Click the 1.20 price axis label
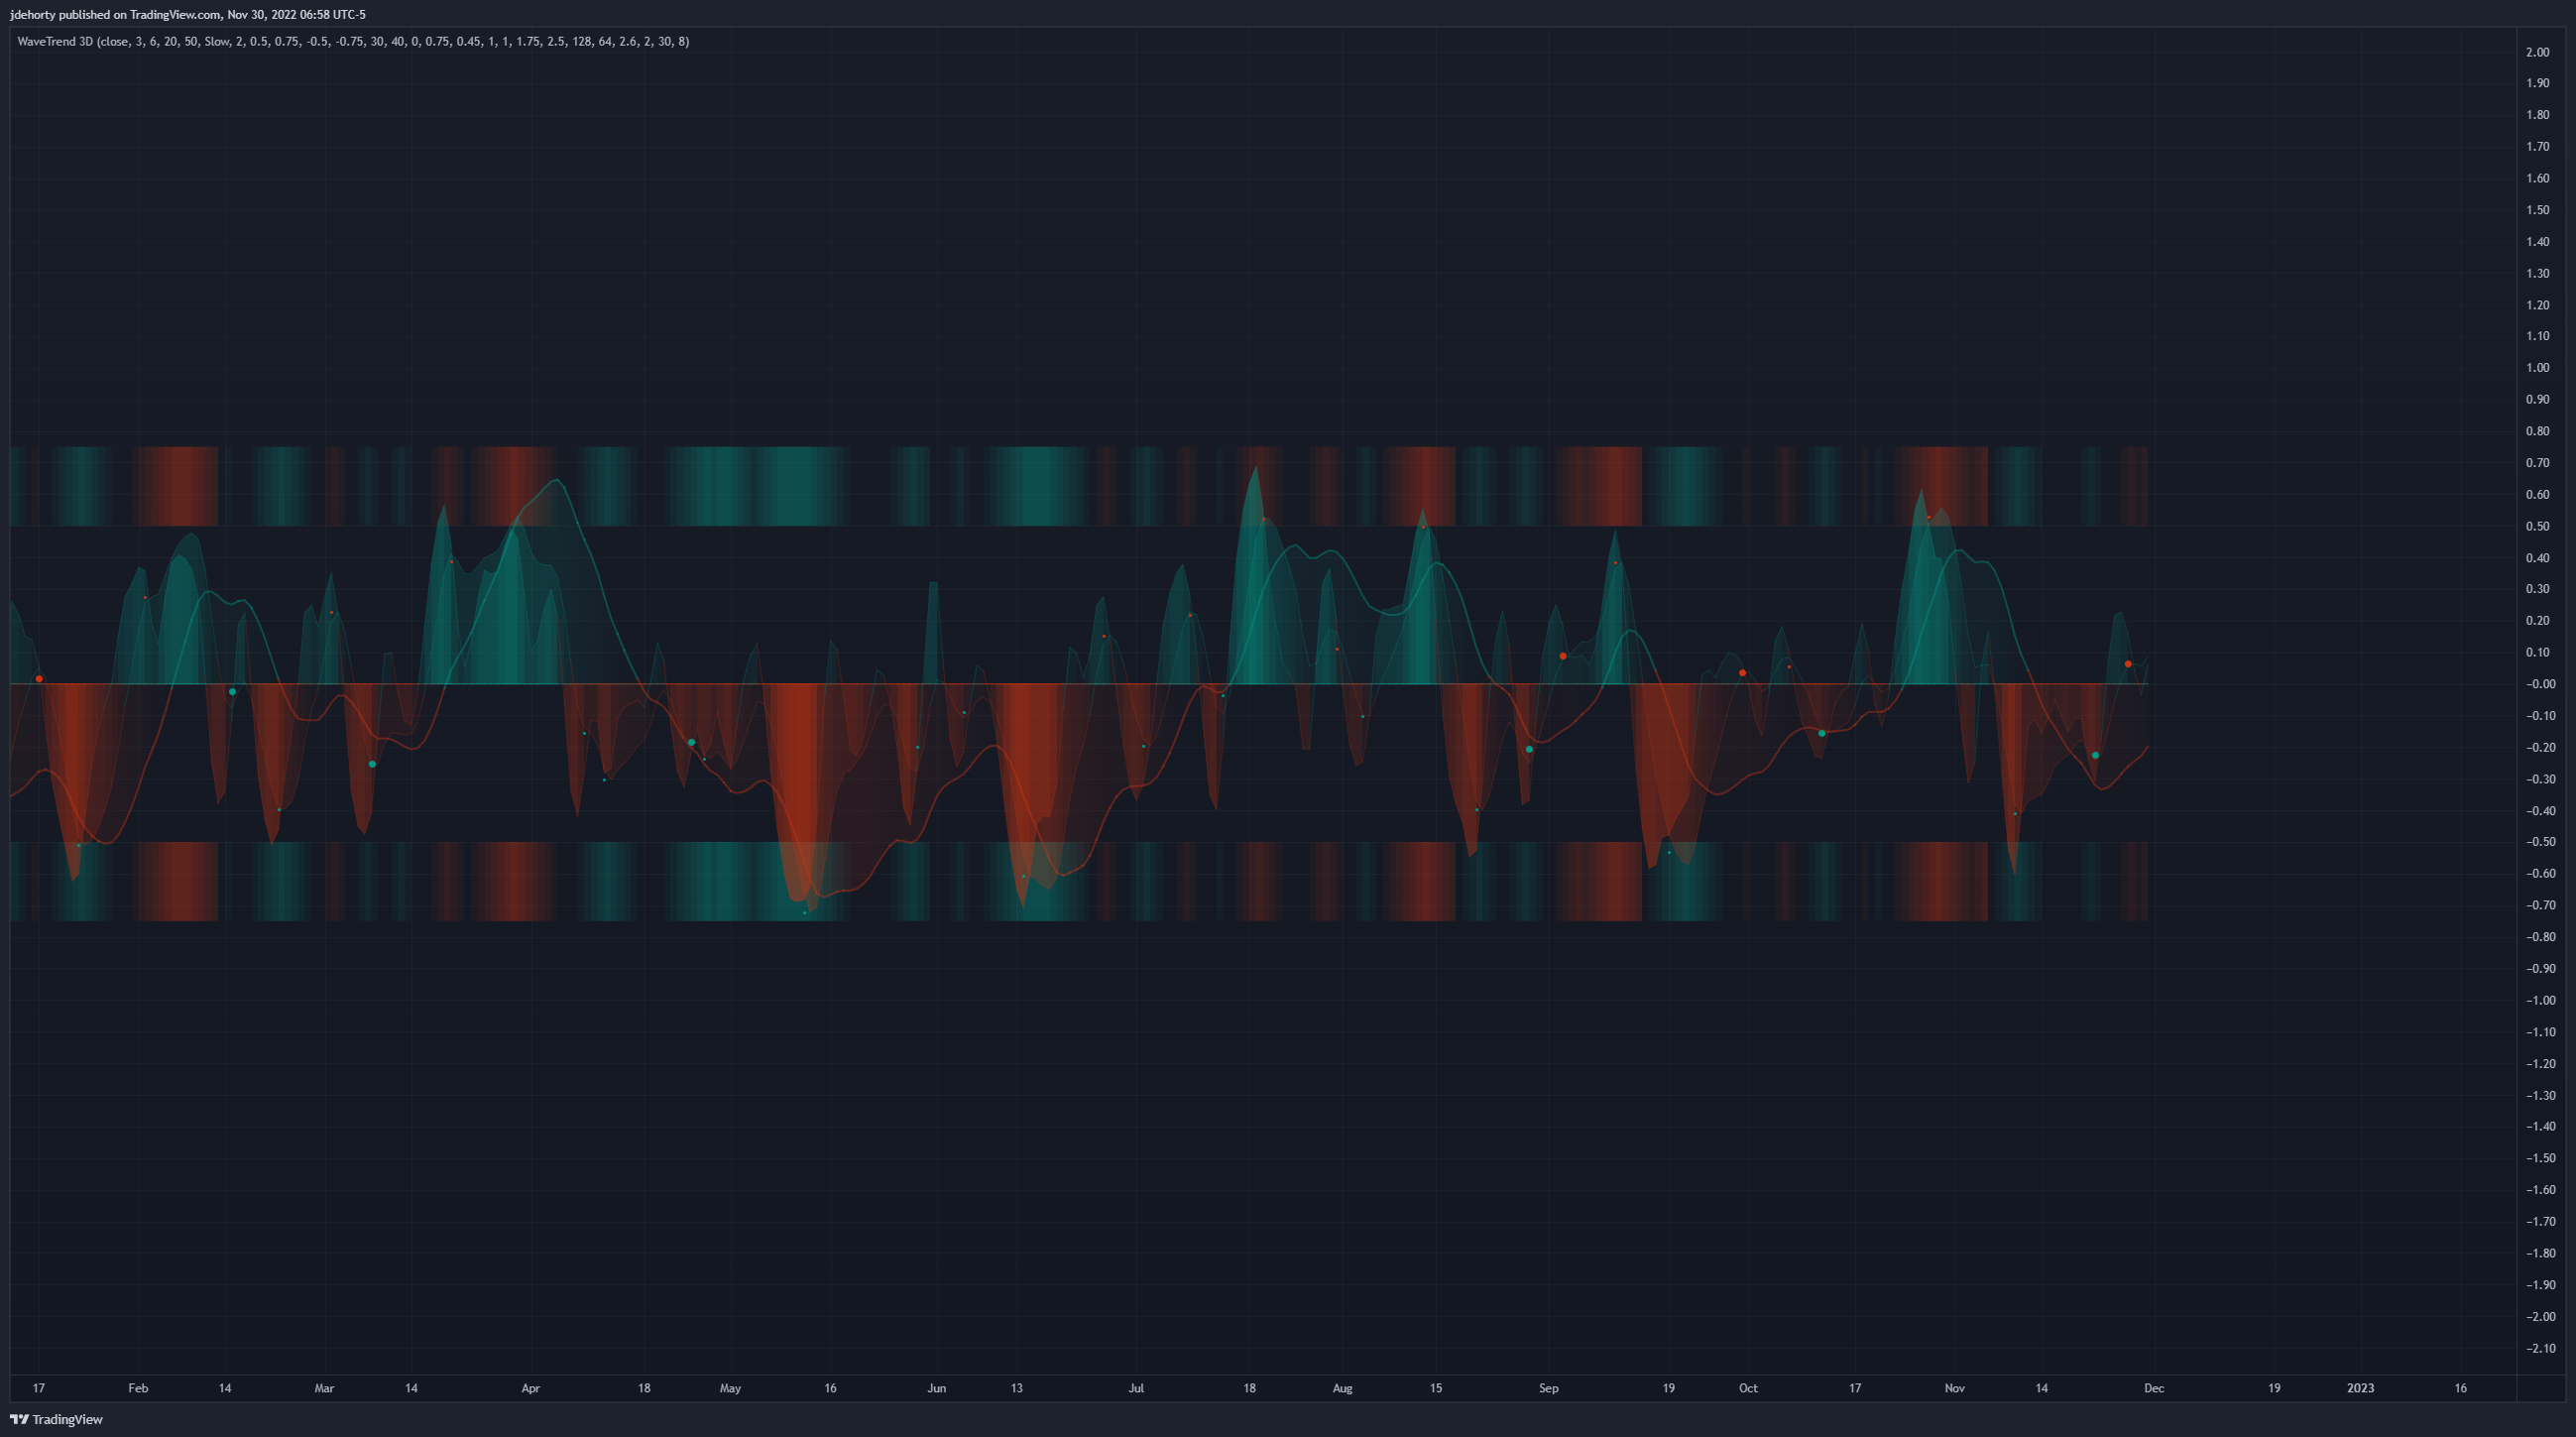Viewport: 2576px width, 1437px height. pyautogui.click(x=2537, y=305)
